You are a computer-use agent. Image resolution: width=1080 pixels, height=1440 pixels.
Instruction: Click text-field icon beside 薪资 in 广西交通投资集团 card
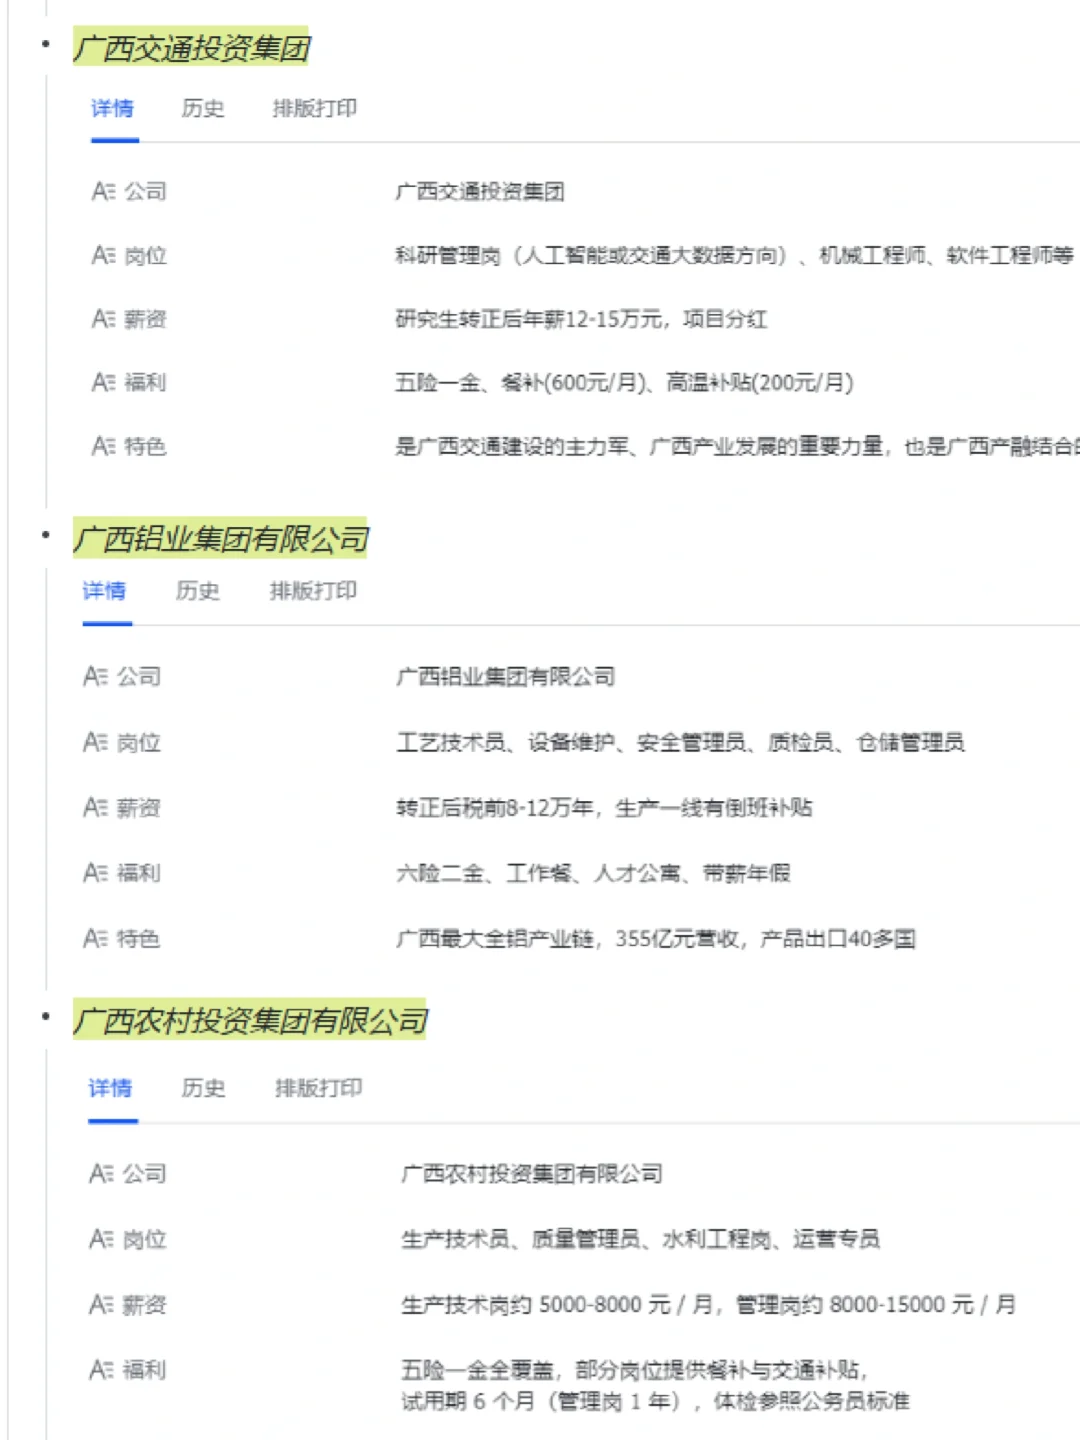(104, 319)
